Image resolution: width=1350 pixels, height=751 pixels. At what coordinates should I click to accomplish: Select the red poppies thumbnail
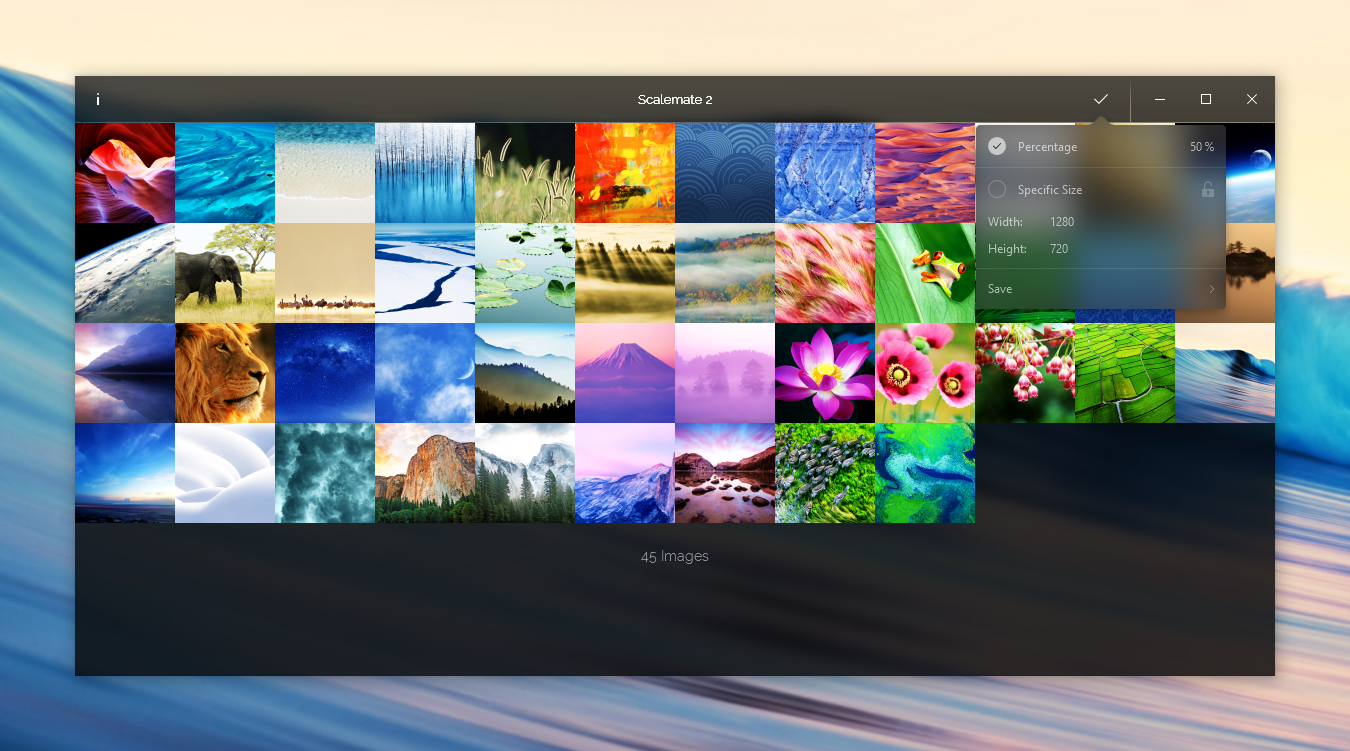point(925,373)
